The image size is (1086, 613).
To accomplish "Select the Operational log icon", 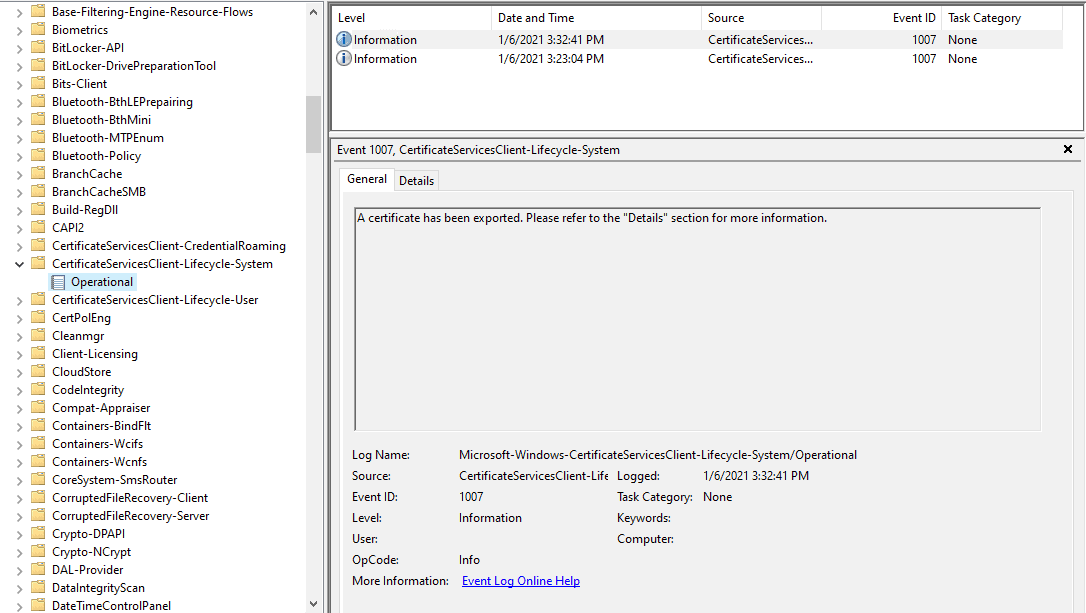I will (57, 281).
